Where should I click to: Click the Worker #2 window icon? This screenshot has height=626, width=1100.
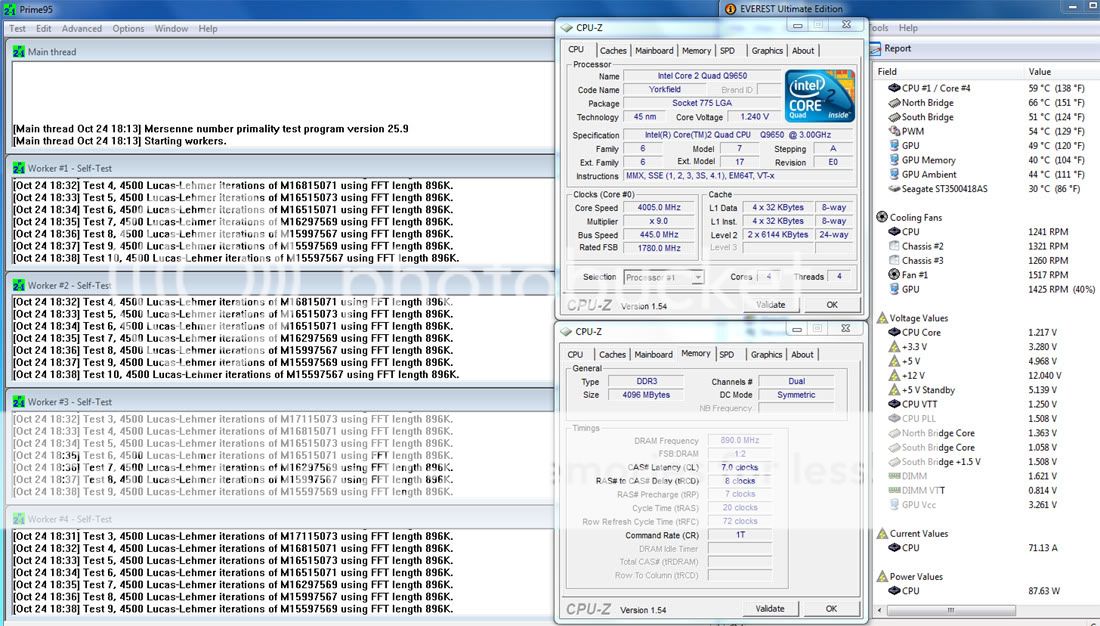click(x=19, y=286)
